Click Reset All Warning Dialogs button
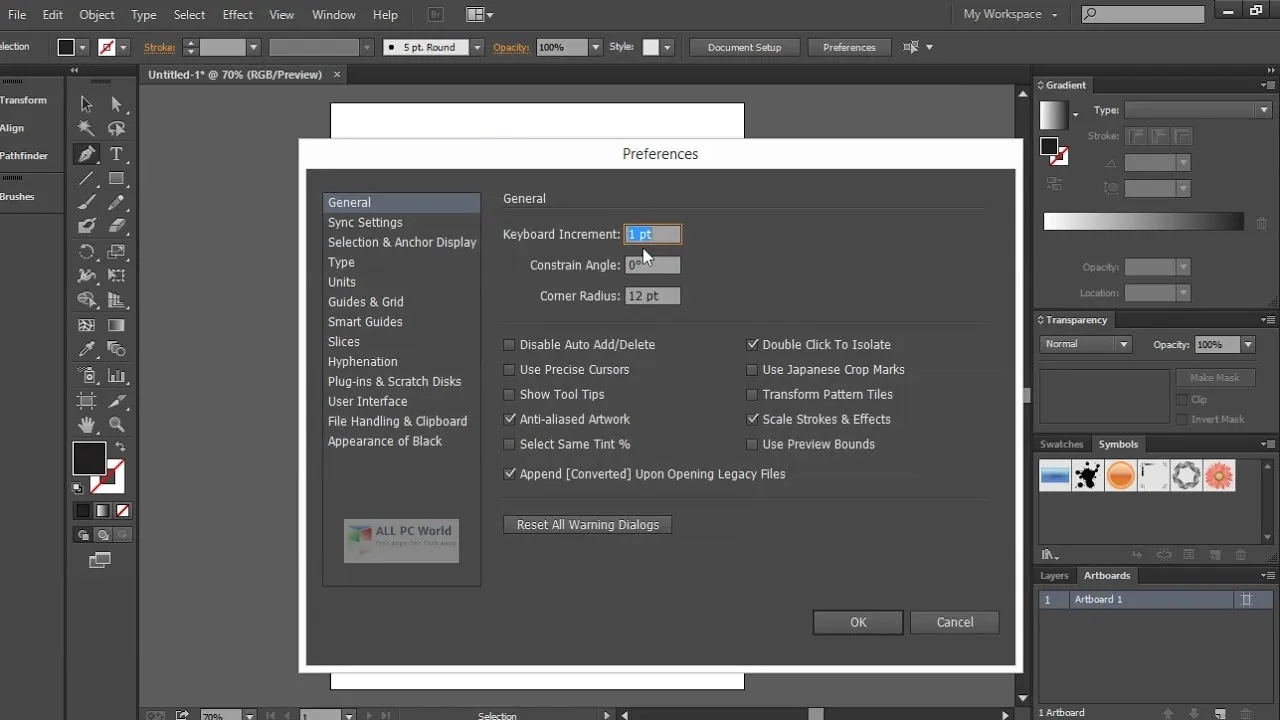The width and height of the screenshot is (1280, 720). (587, 524)
